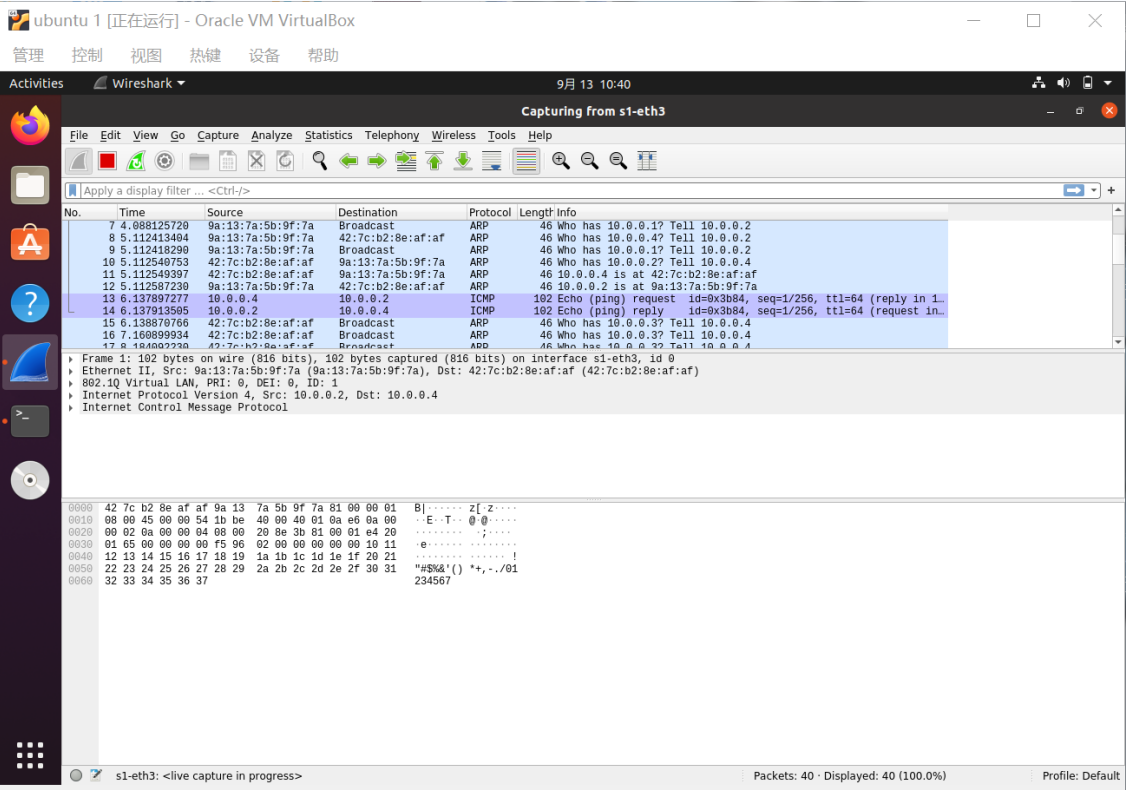
Task: Click the expert information status circle
Action: point(76,776)
